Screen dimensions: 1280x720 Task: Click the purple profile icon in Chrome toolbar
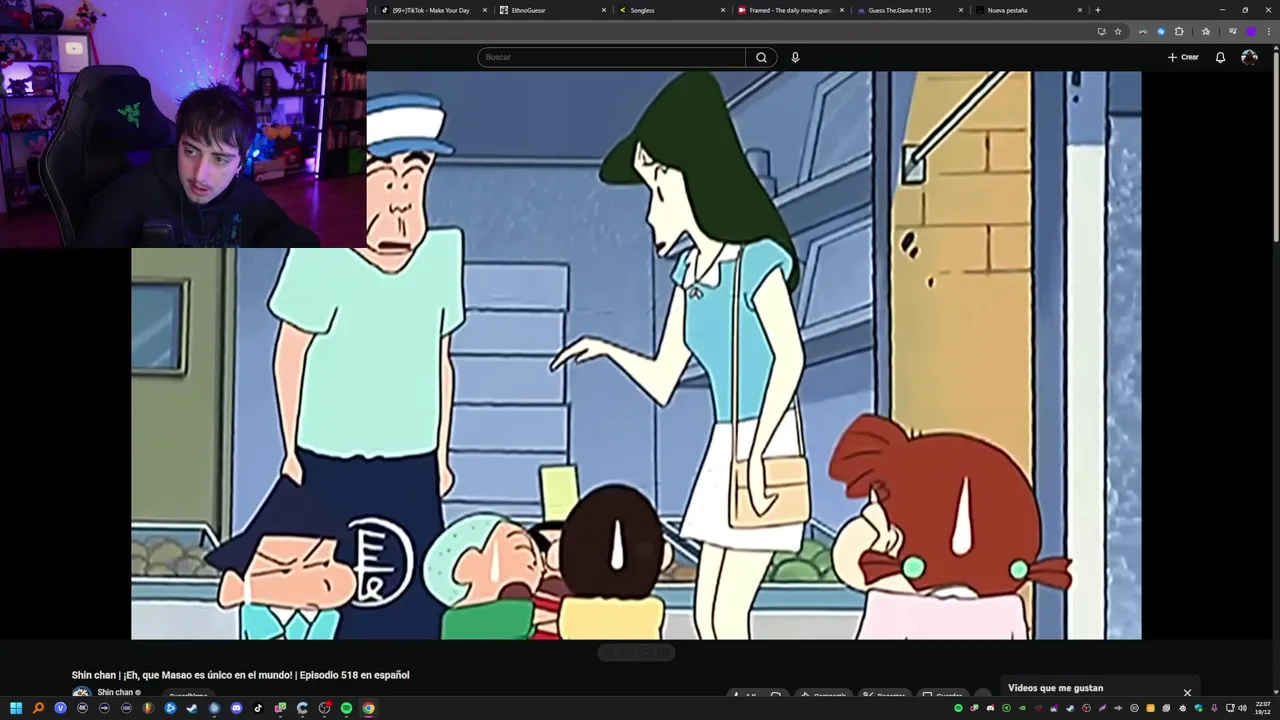click(x=1251, y=31)
